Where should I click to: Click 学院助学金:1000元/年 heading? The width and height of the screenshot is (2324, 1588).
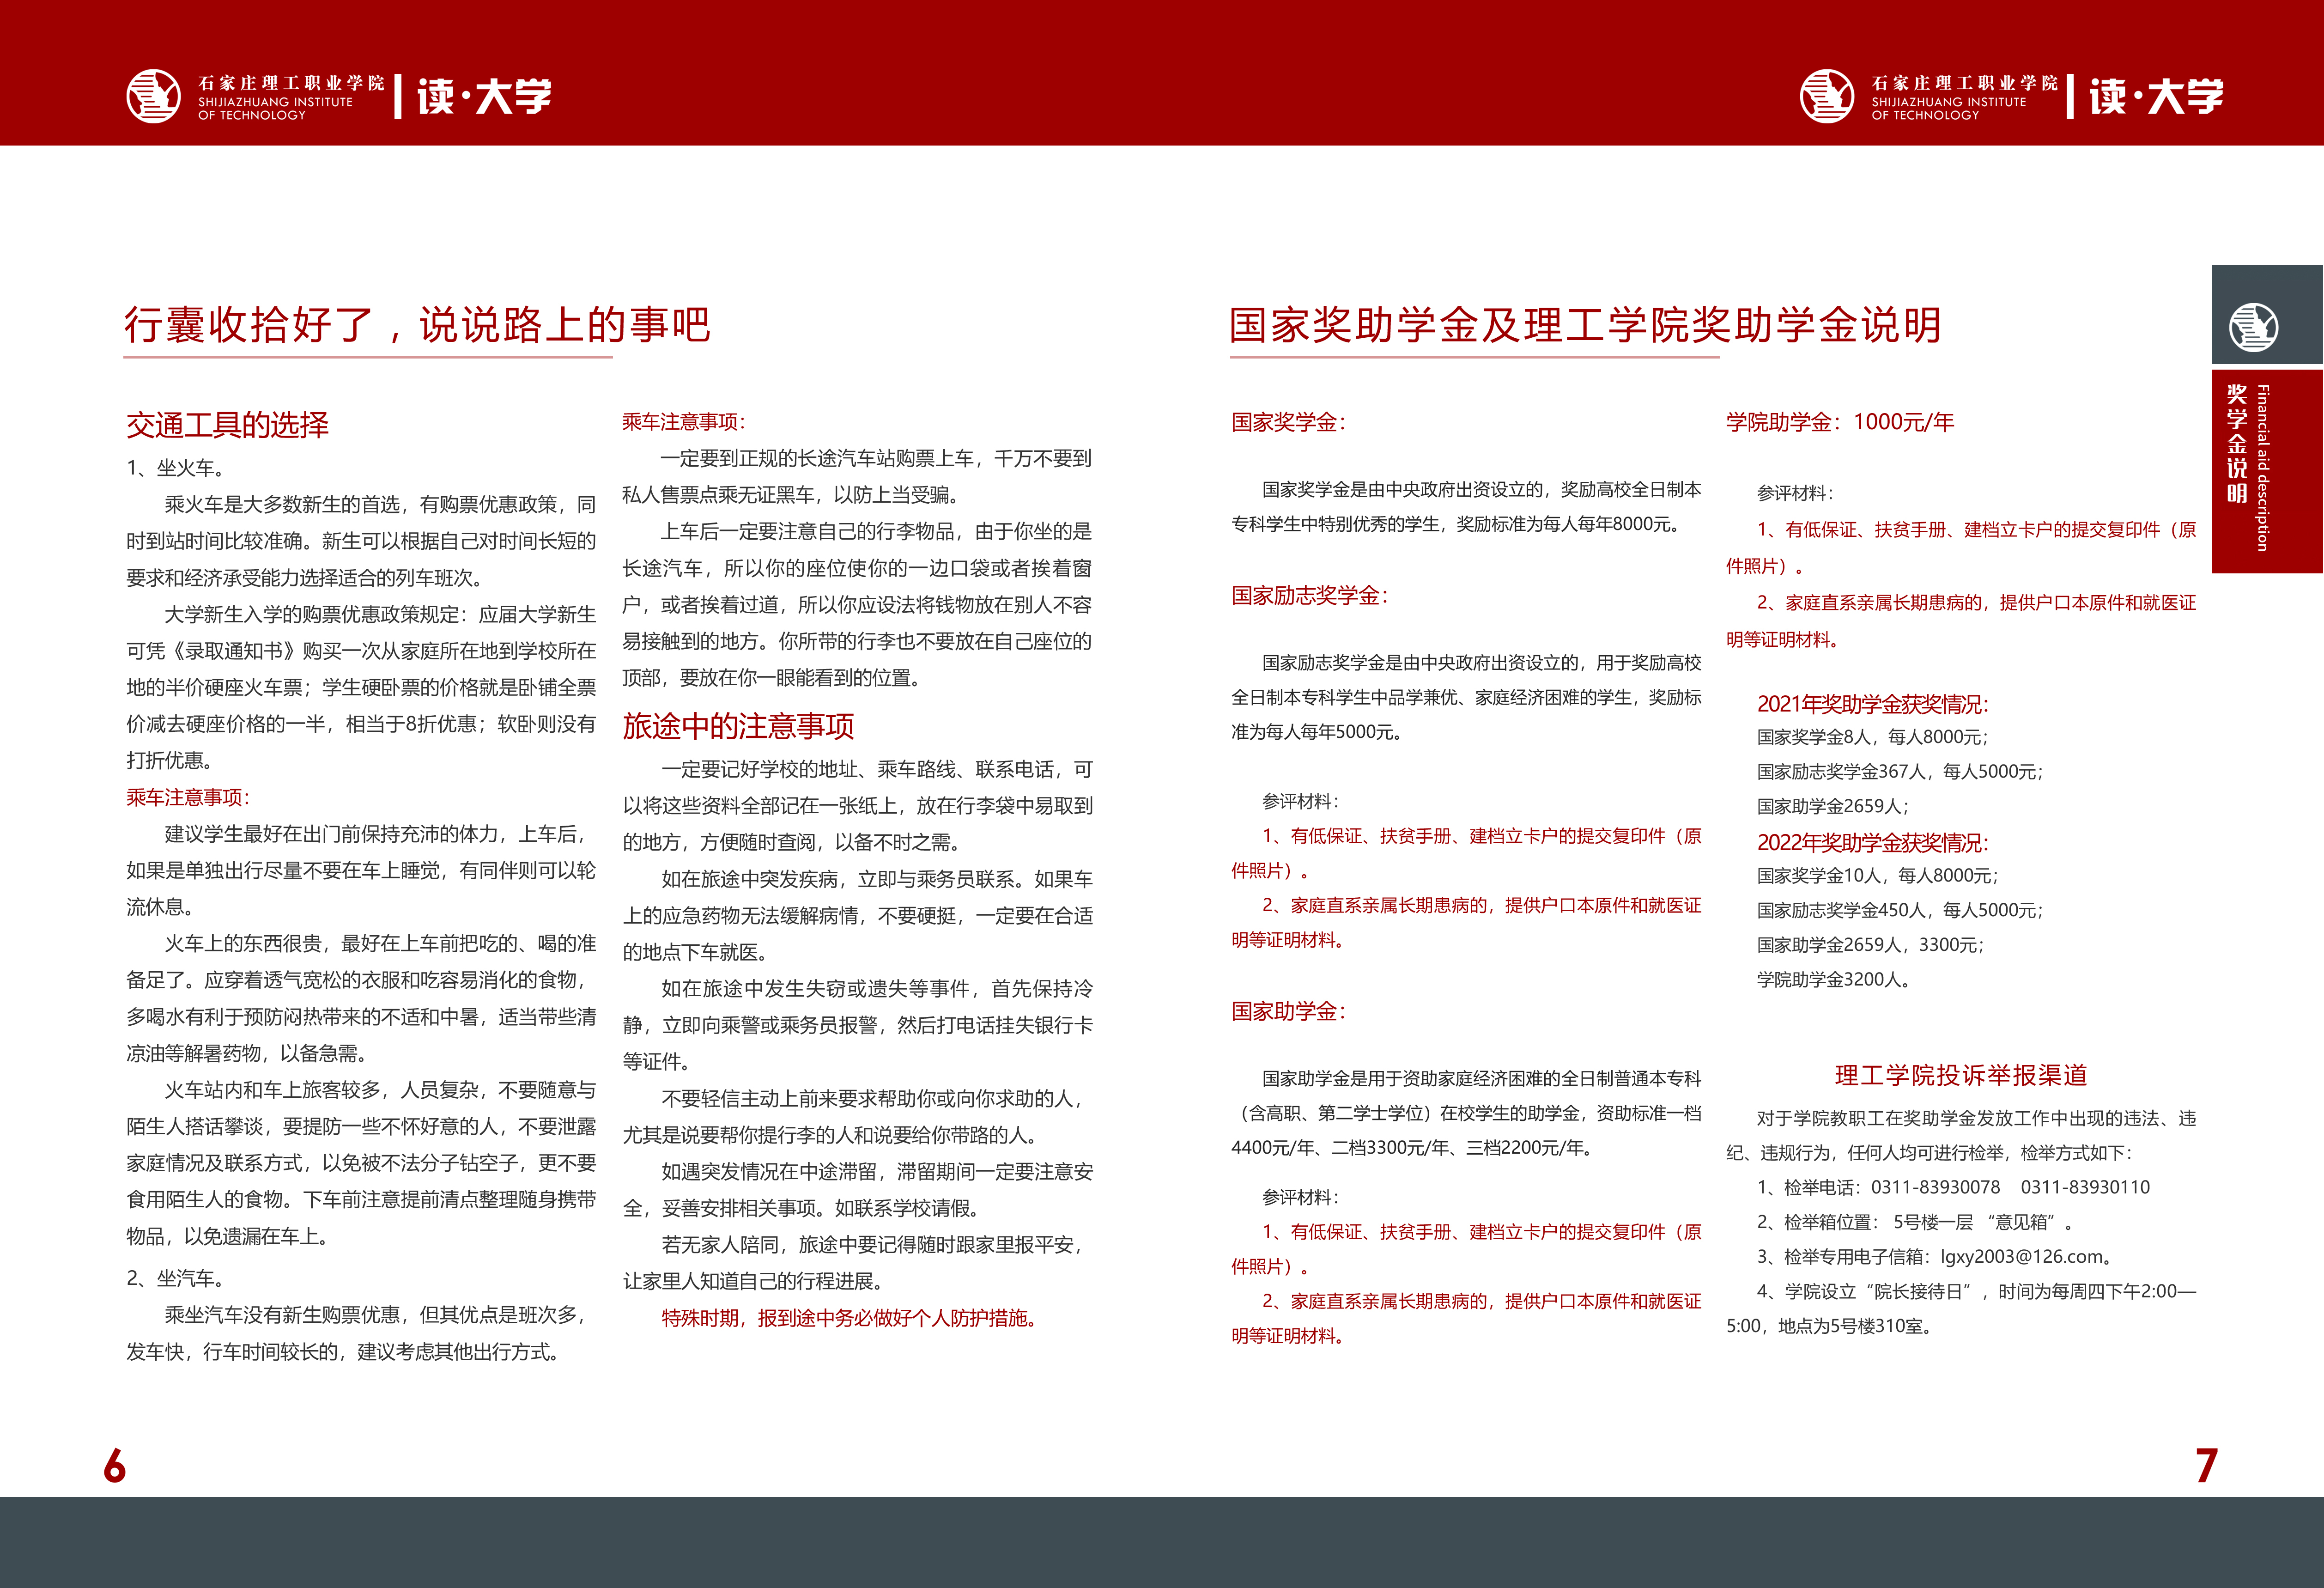1839,422
